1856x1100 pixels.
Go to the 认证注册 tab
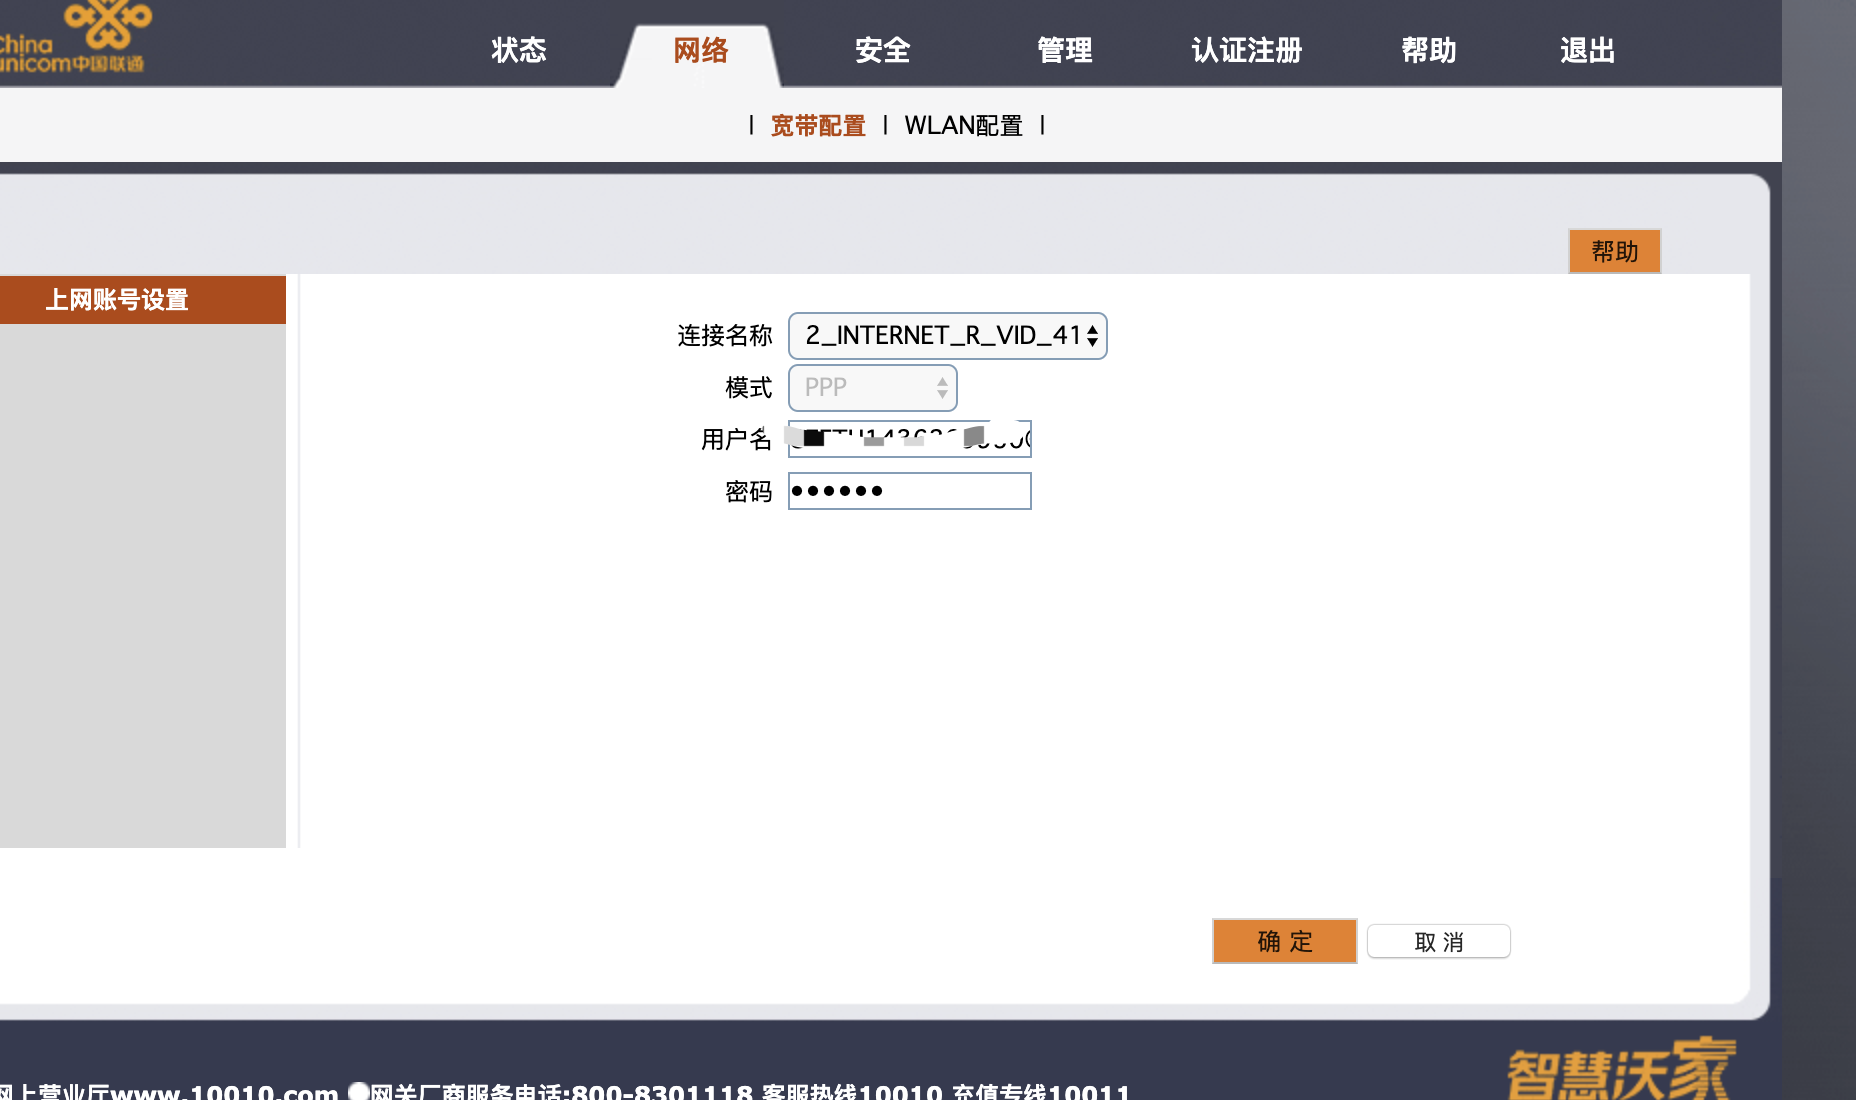coord(1246,50)
